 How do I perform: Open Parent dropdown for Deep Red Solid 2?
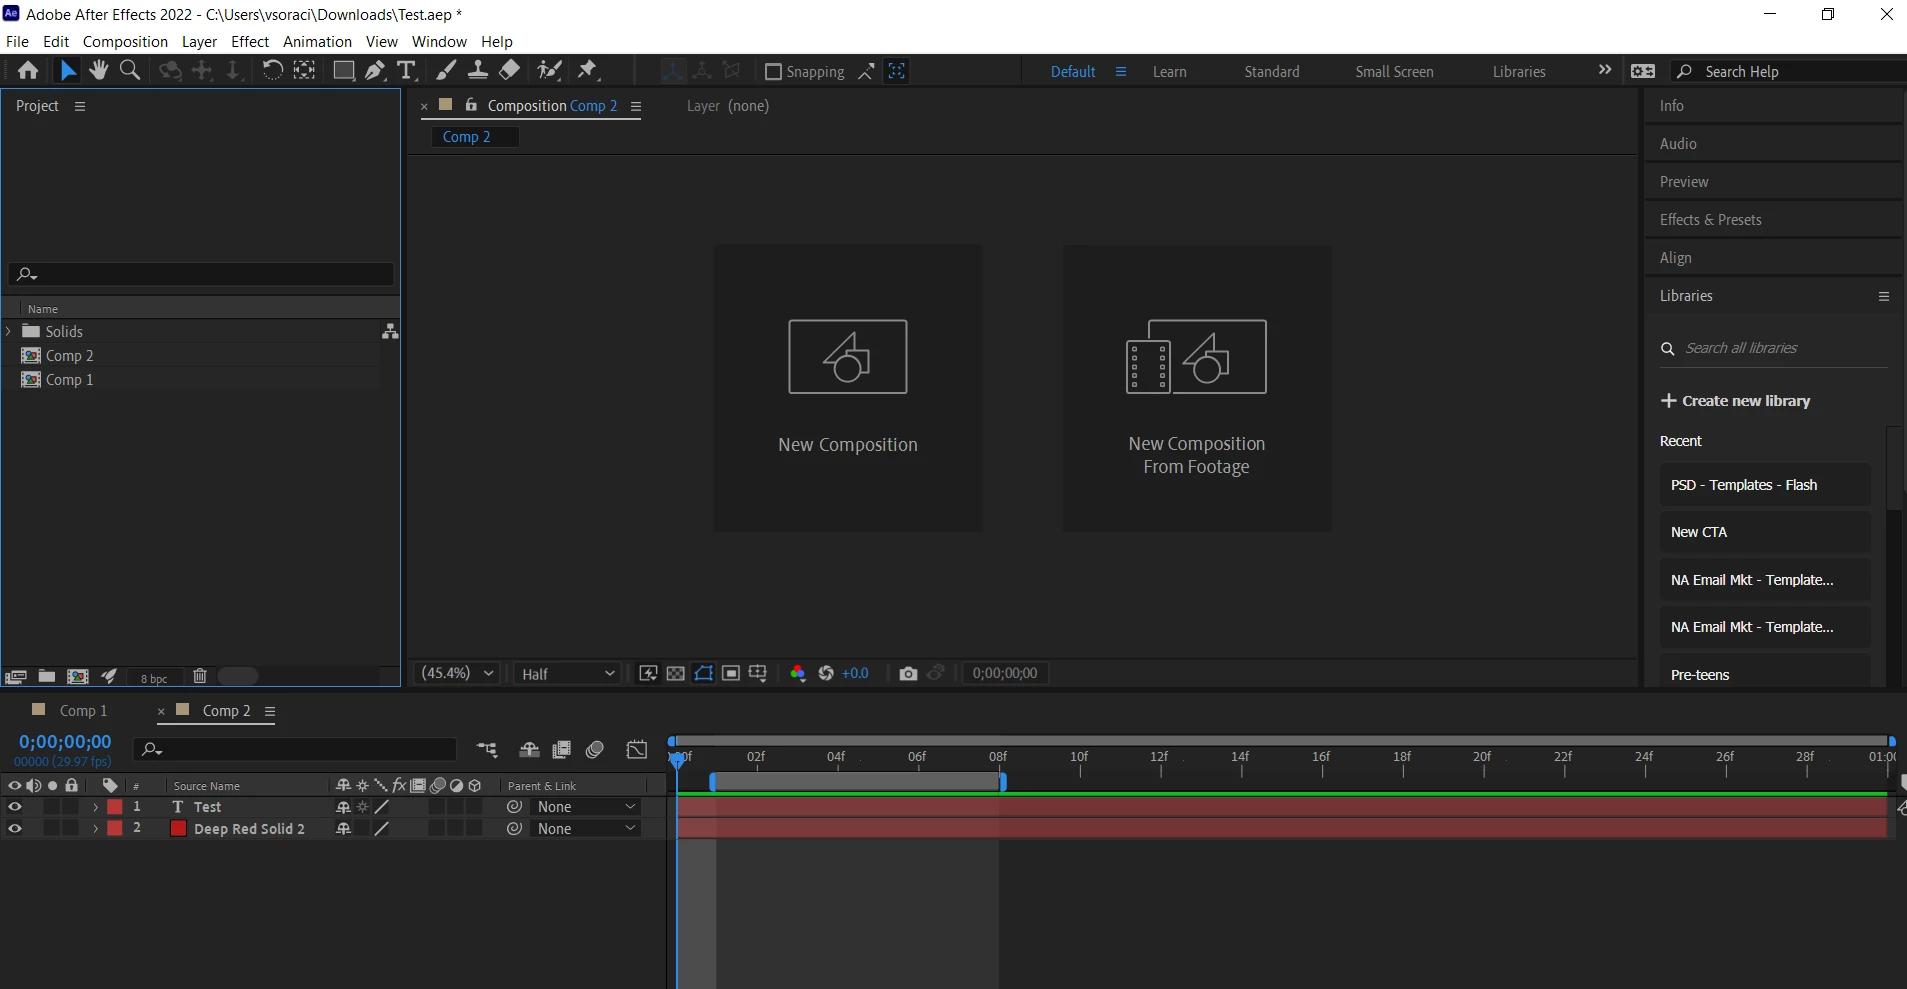tap(587, 829)
